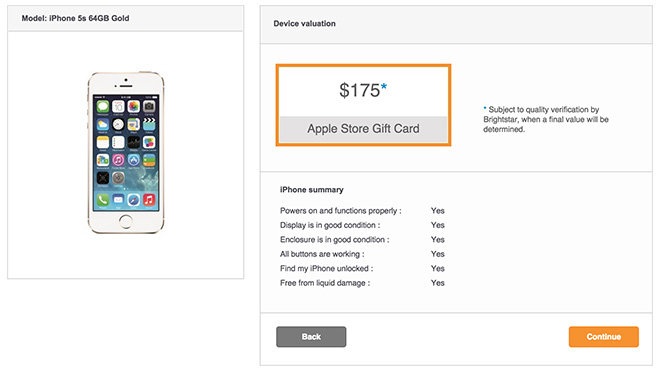Go back with the Back button
660x371 pixels.
(x=311, y=337)
